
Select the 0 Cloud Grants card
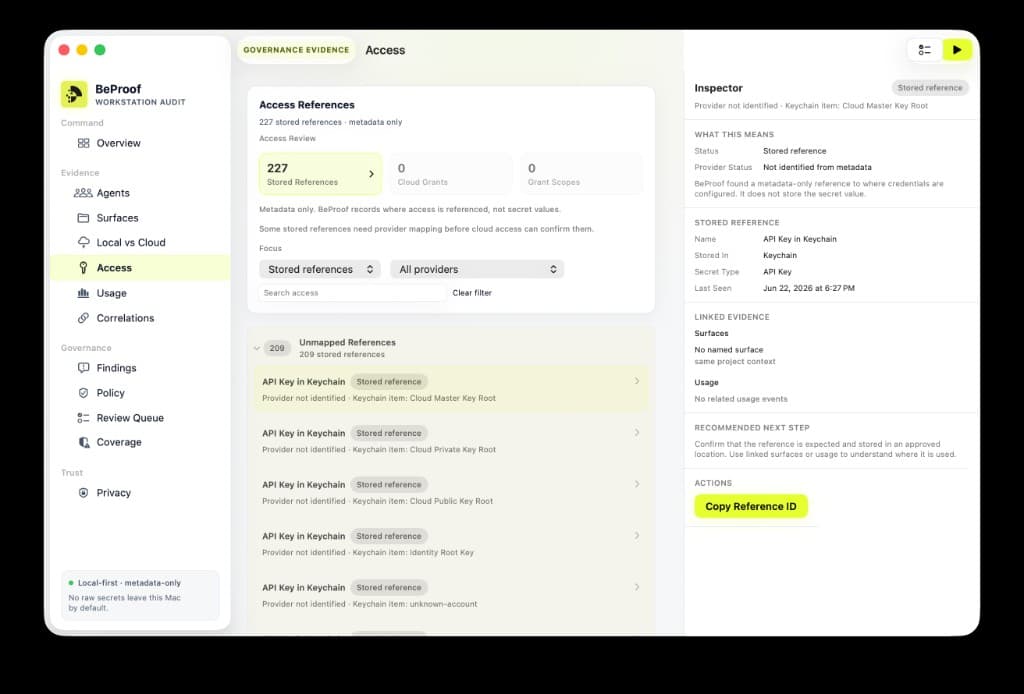(x=451, y=174)
